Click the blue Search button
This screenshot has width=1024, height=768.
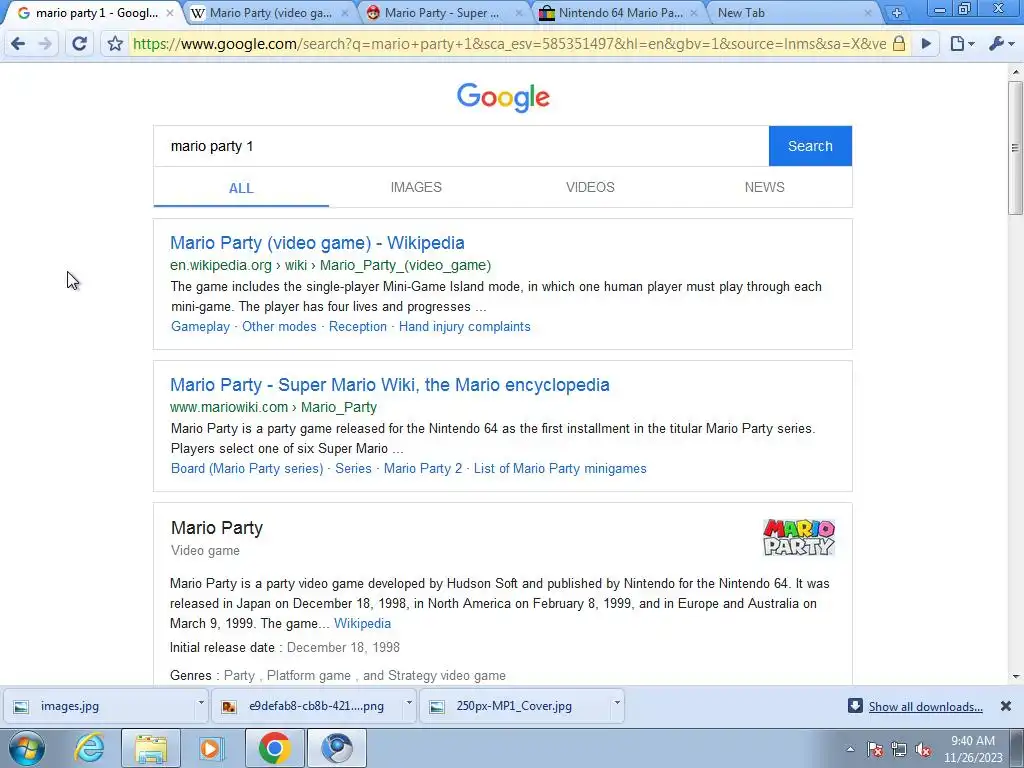tap(810, 146)
